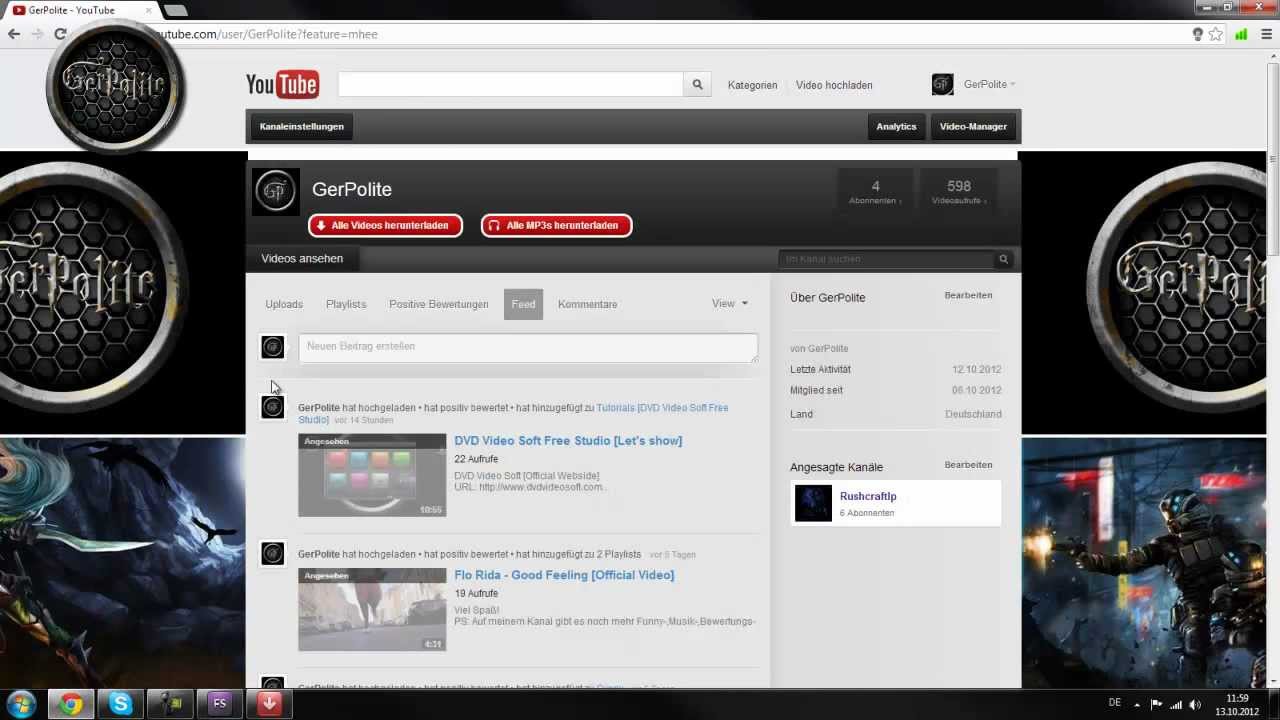Switch to the Uploads tab
Image resolution: width=1280 pixels, height=720 pixels.
[x=284, y=304]
